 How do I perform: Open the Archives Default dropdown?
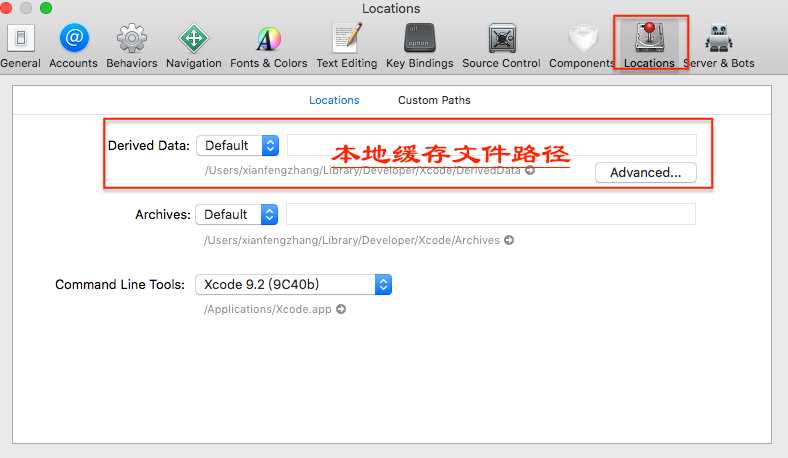pos(237,215)
